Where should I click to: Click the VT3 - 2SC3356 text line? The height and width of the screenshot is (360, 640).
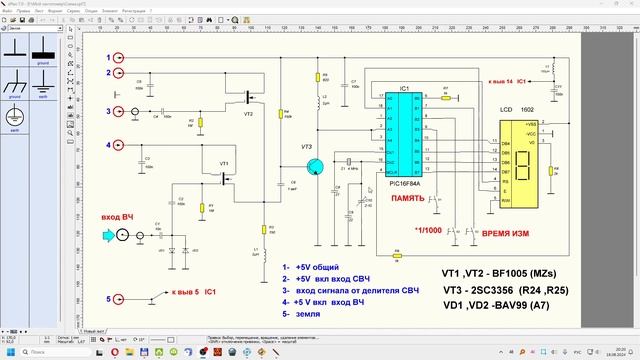[x=506, y=290]
